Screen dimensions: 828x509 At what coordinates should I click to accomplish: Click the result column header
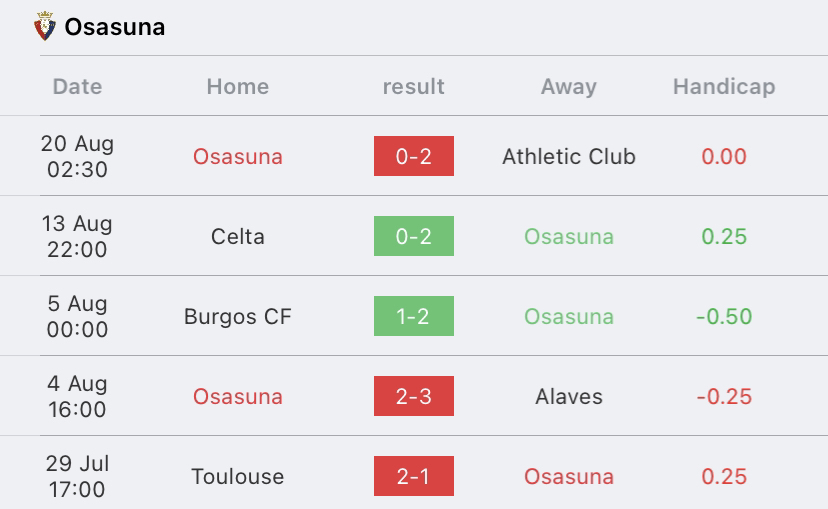[413, 86]
